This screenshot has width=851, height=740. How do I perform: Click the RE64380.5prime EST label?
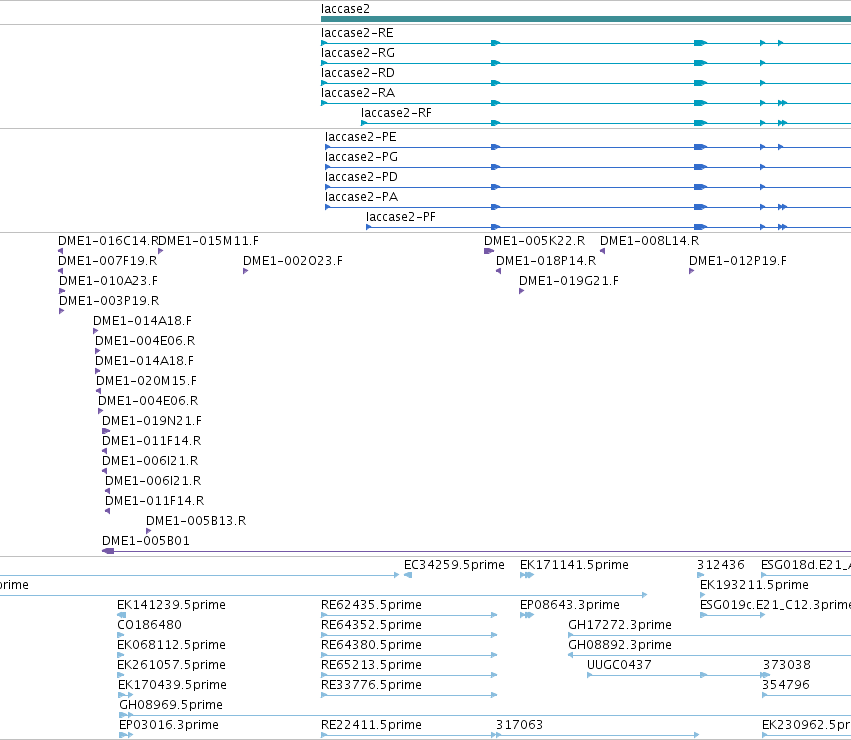point(371,645)
